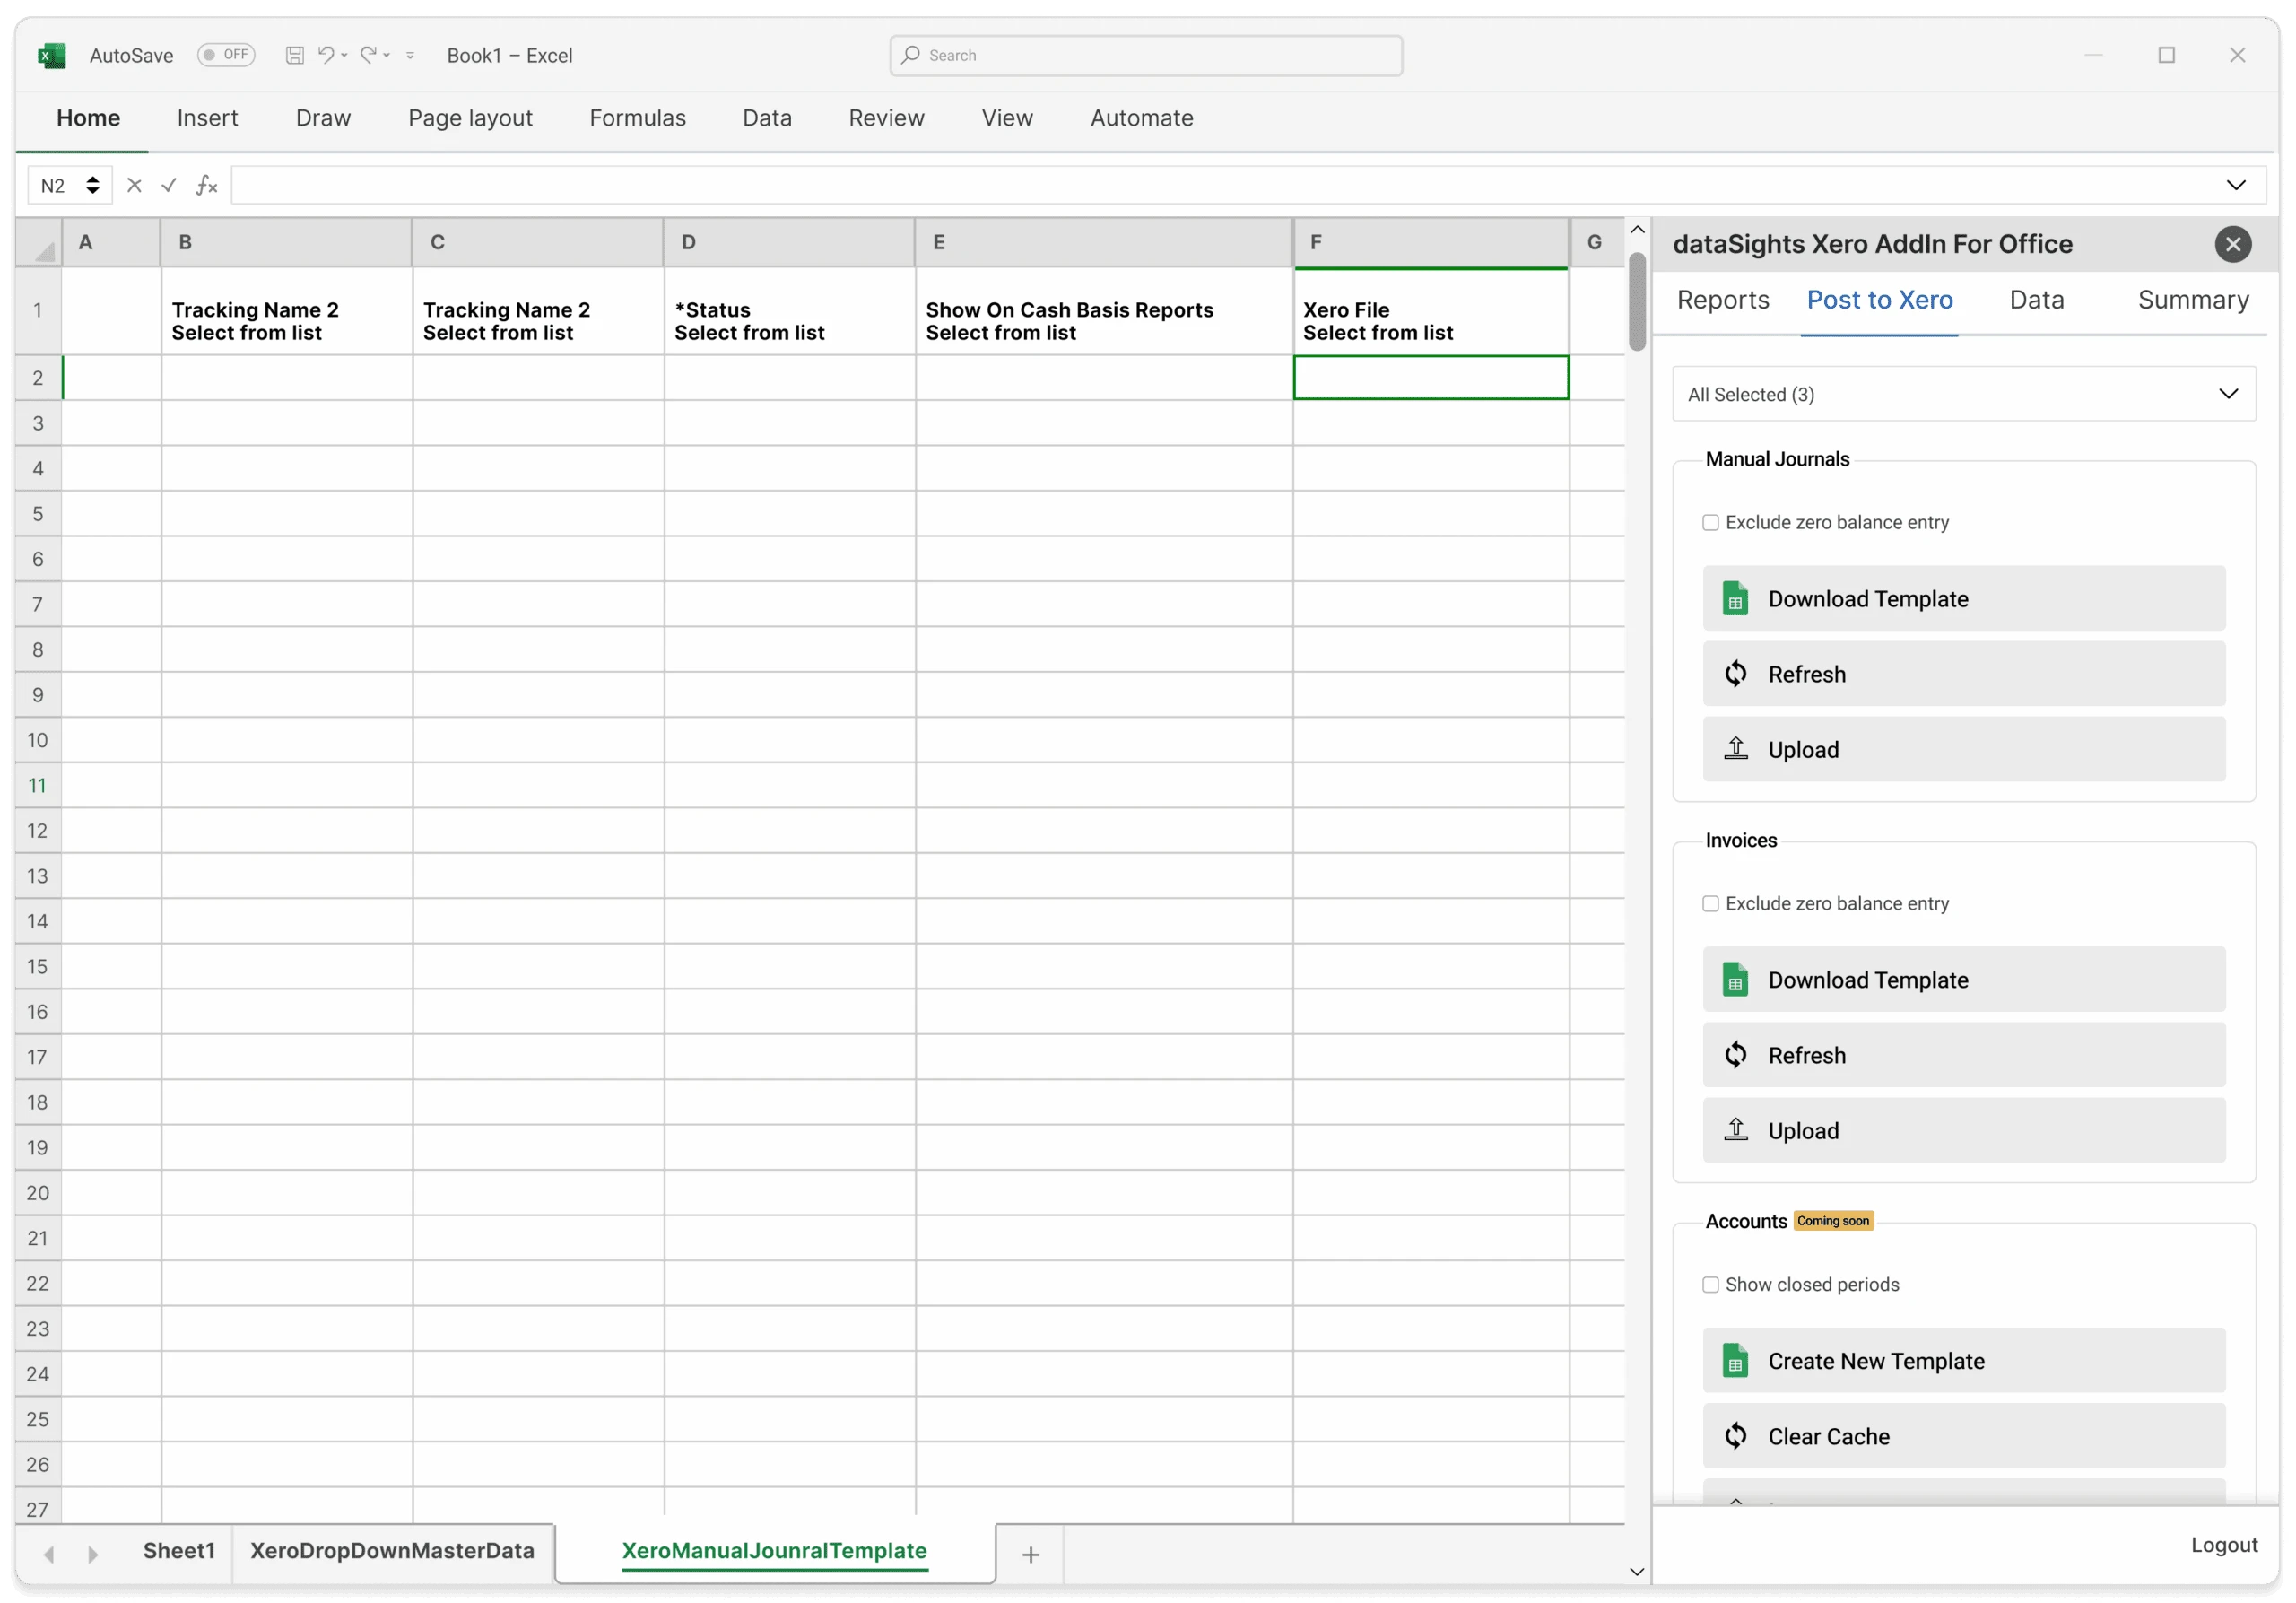Open the View ribbon tab
Screen dimensions: 2296x1603
pos(1007,118)
